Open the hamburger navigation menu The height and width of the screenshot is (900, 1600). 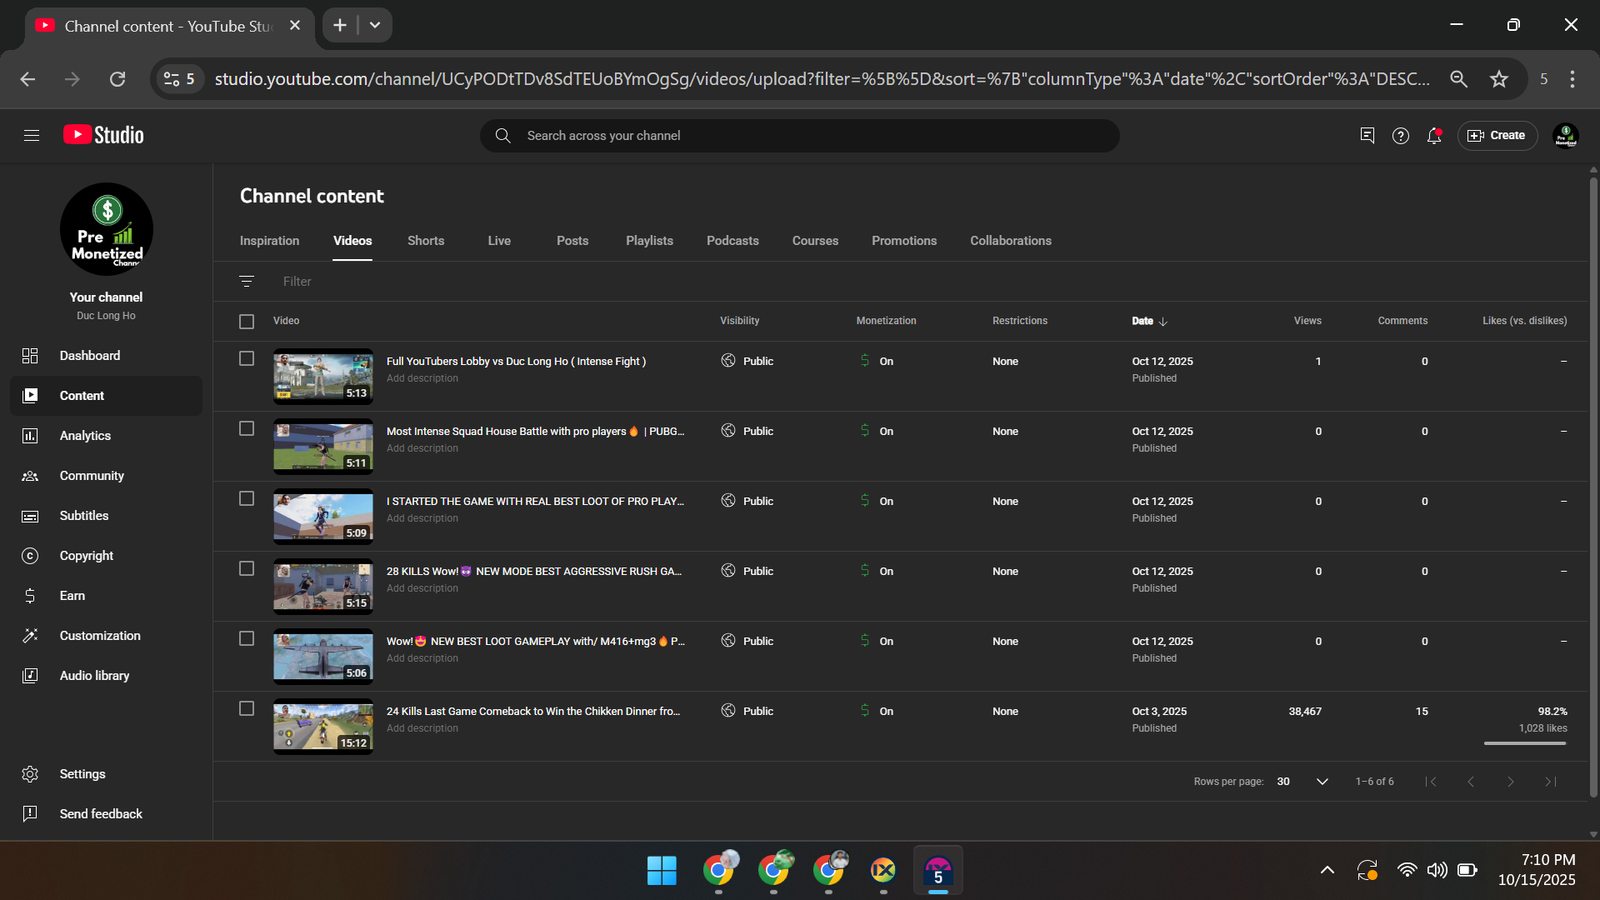pyautogui.click(x=31, y=135)
